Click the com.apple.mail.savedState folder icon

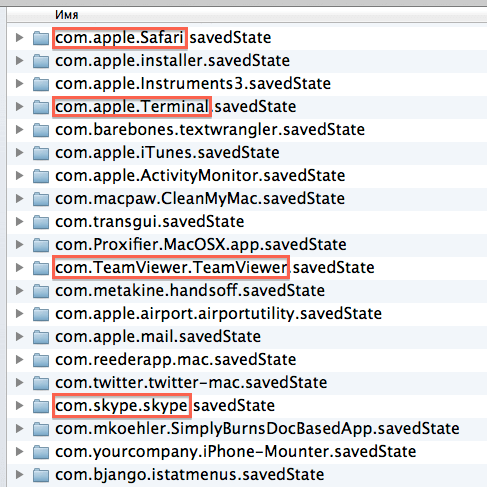tap(41, 337)
